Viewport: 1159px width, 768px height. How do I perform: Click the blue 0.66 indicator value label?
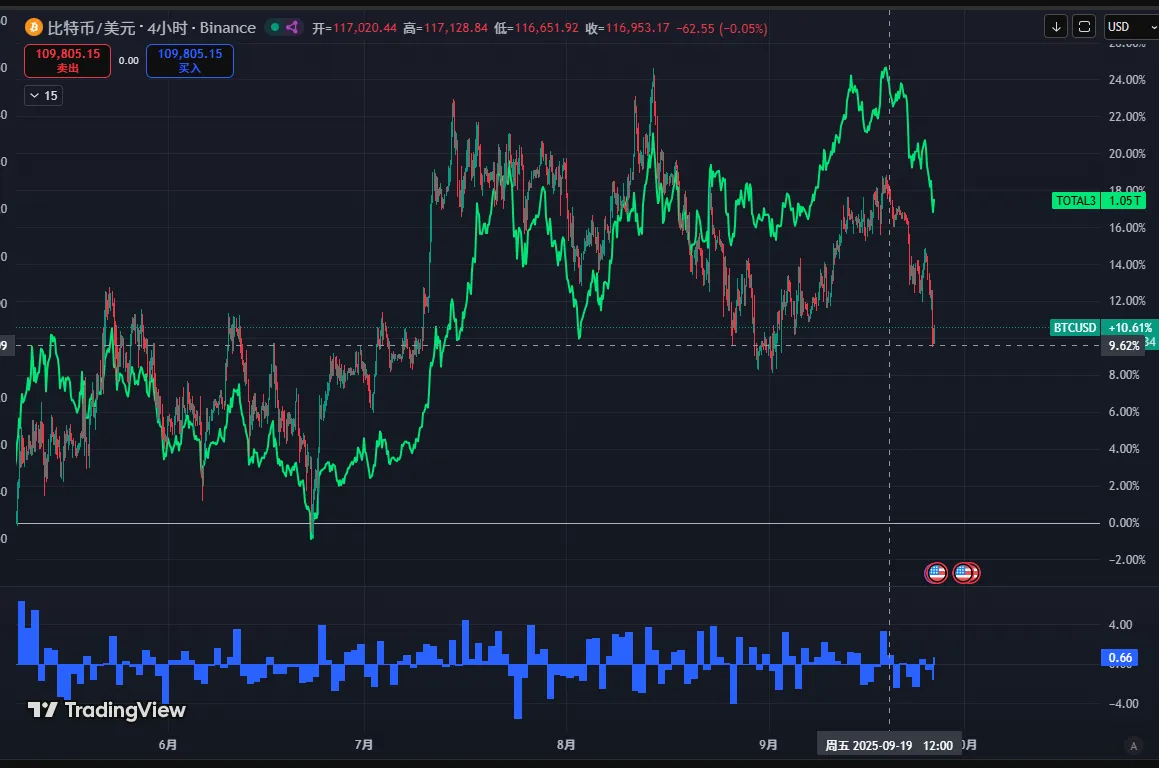coord(1121,657)
